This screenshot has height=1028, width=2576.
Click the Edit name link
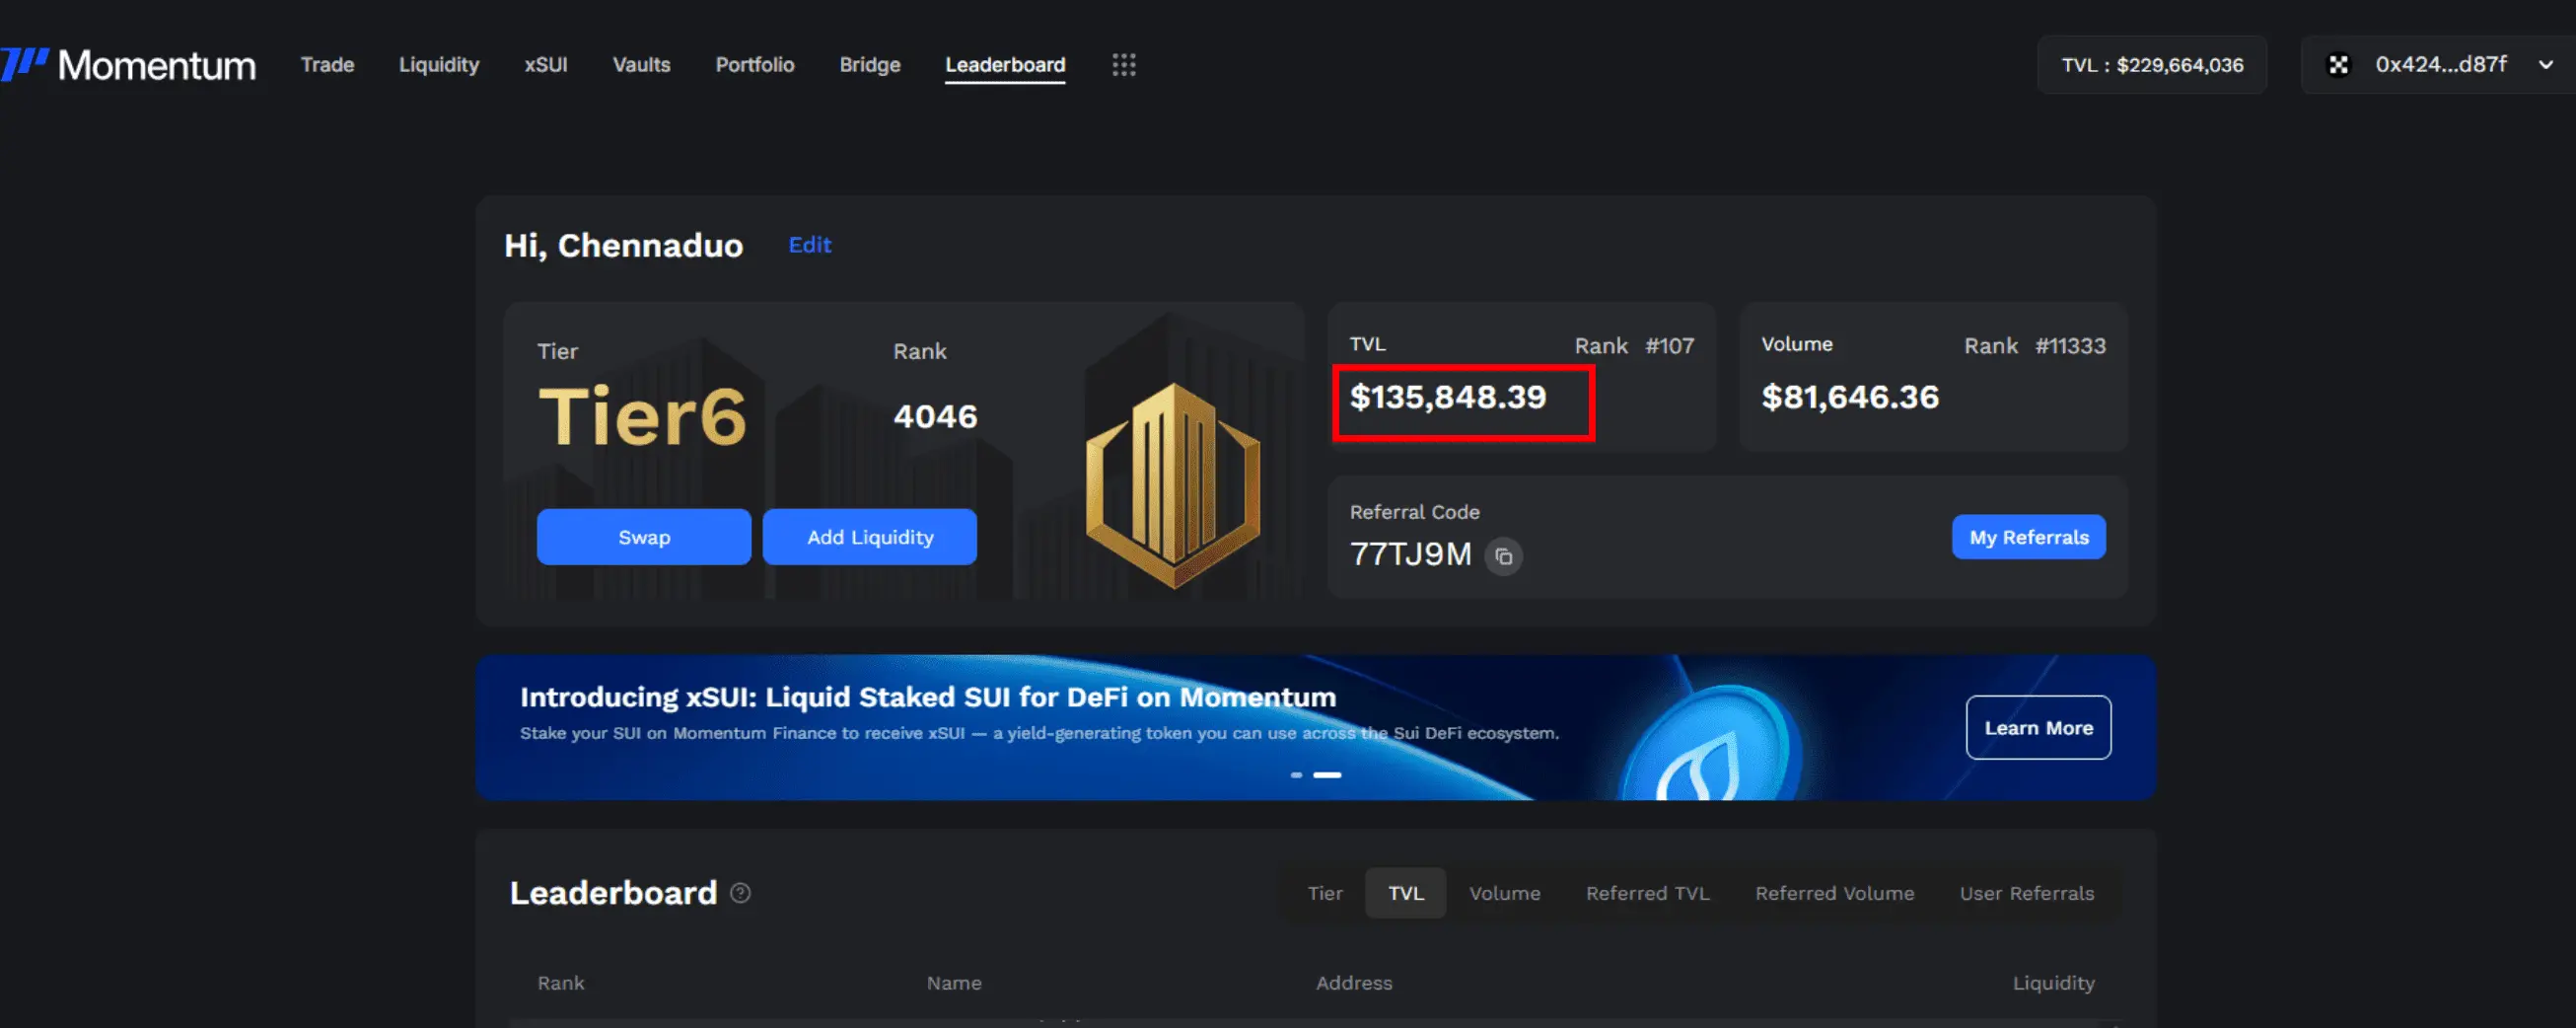click(810, 245)
